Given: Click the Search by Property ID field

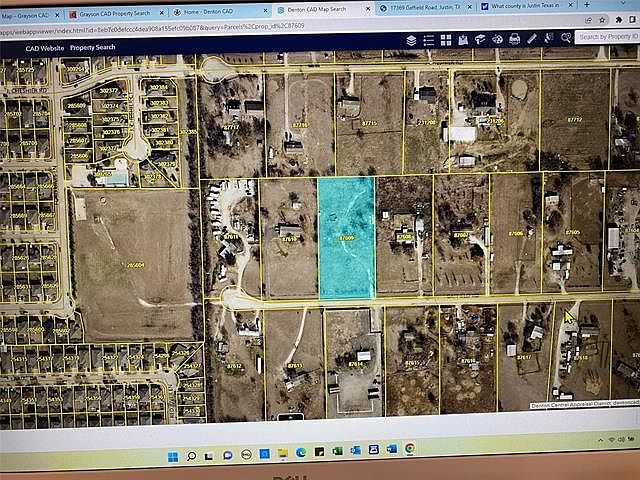Looking at the screenshot, I should 608,37.
